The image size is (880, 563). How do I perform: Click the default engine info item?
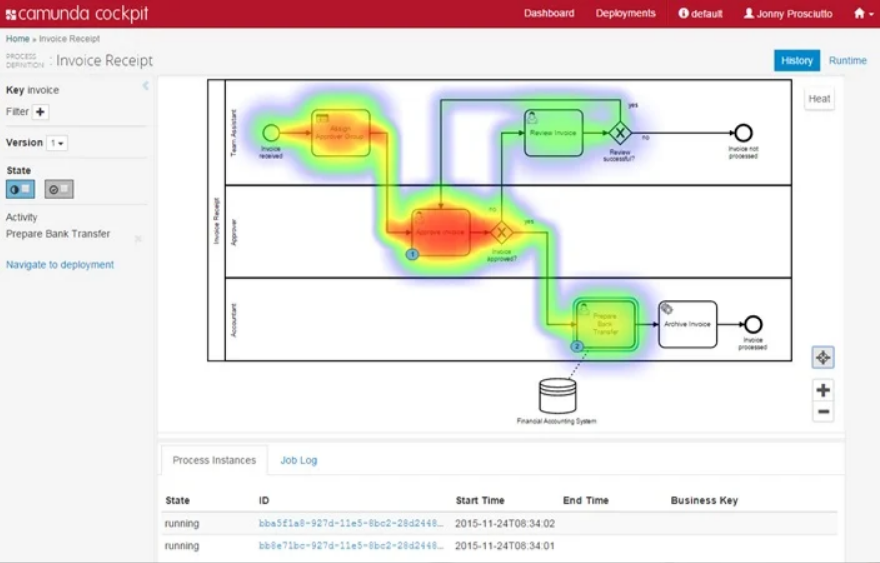coord(700,13)
